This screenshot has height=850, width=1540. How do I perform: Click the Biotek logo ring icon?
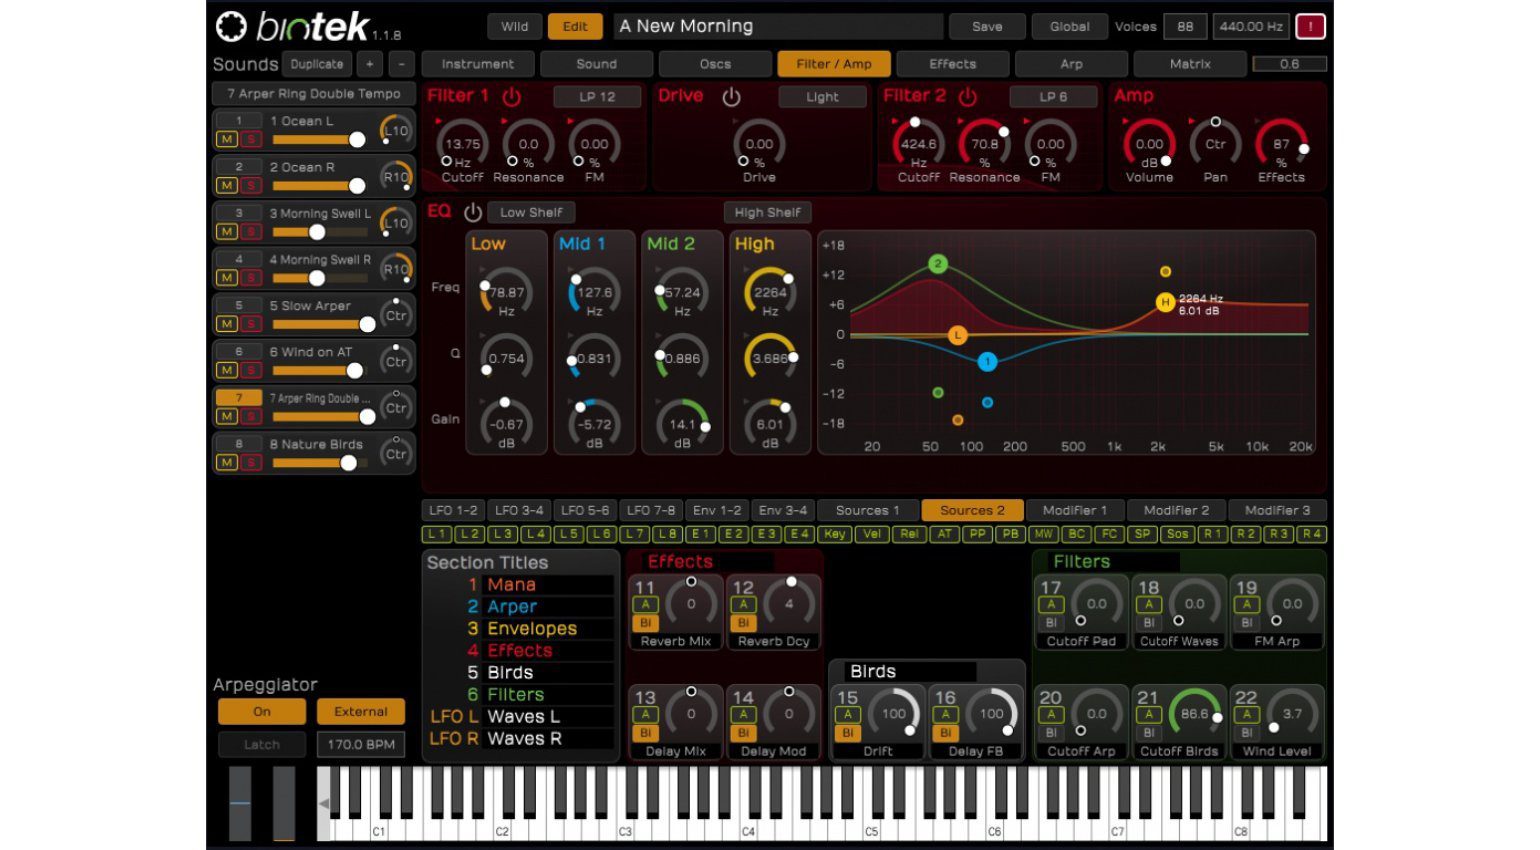(231, 27)
